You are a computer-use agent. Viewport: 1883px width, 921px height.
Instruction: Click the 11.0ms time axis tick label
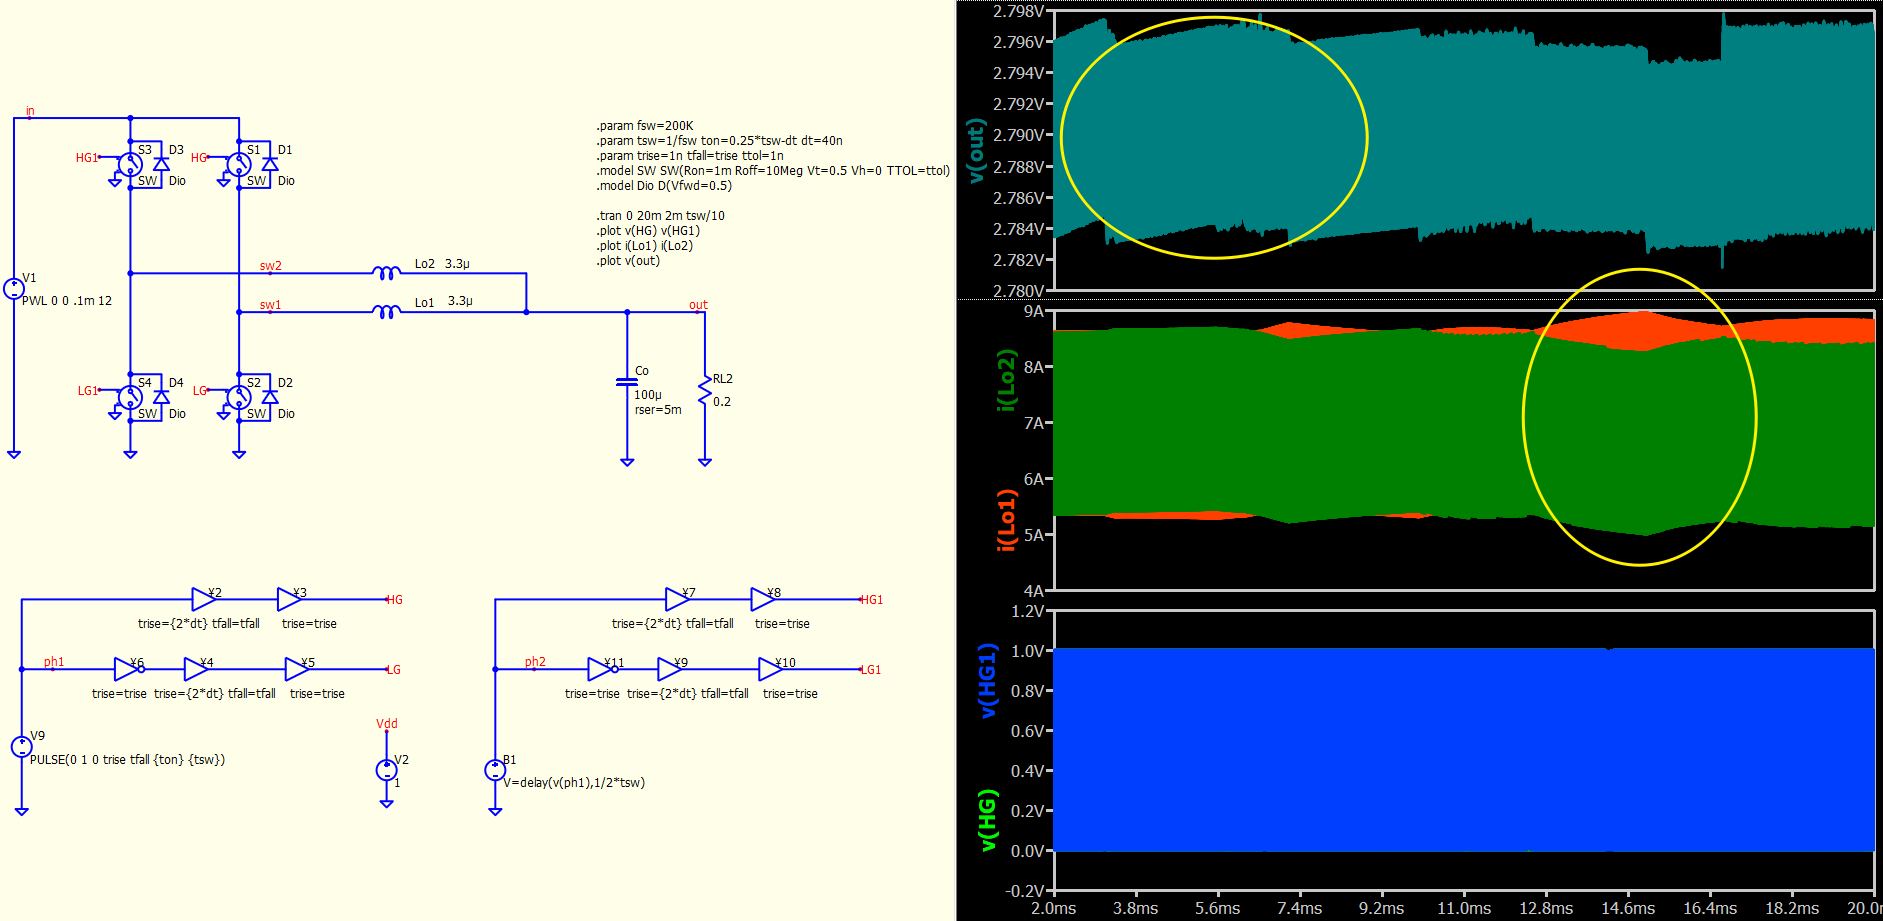pos(1464,908)
